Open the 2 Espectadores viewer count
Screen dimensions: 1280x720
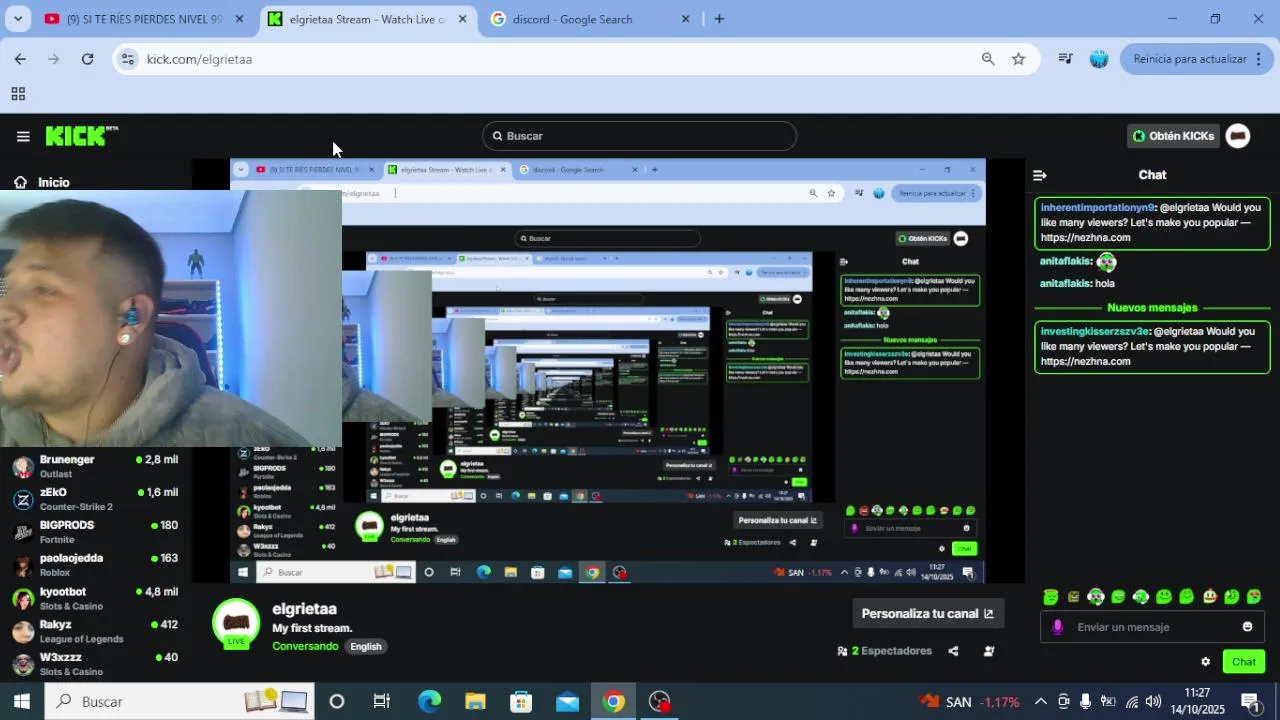(884, 651)
